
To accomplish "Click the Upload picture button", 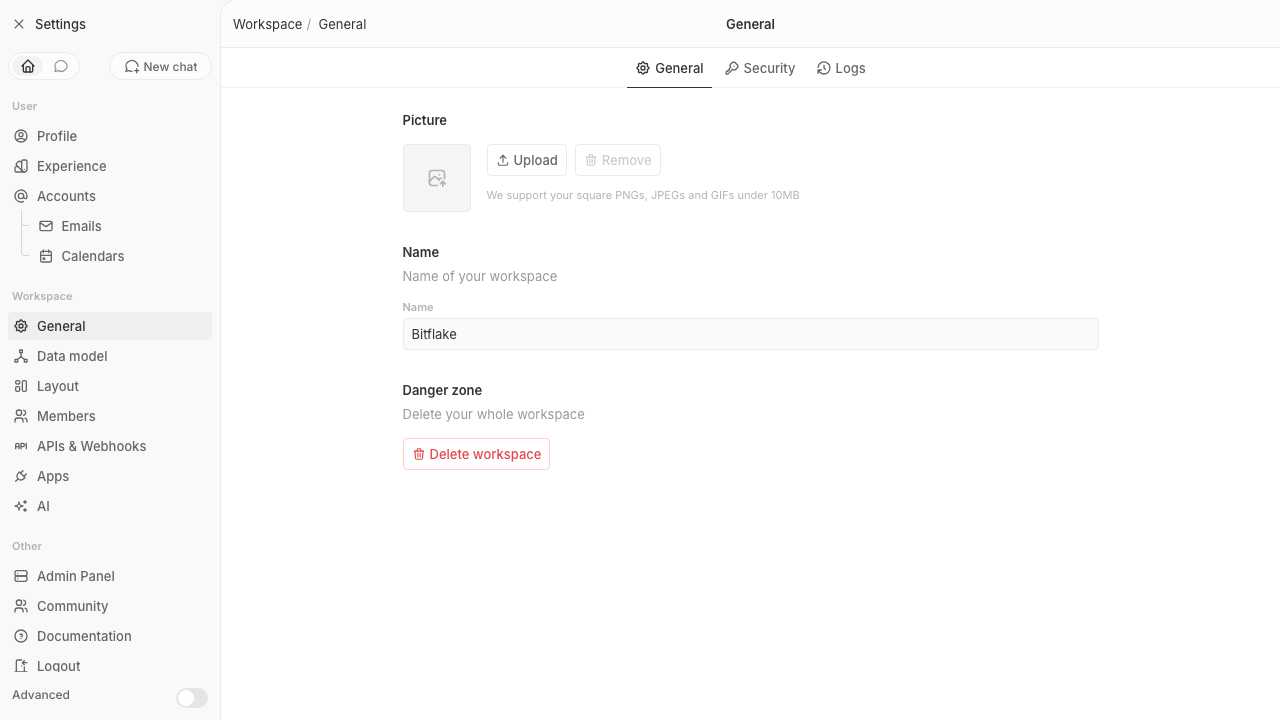I will point(527,160).
